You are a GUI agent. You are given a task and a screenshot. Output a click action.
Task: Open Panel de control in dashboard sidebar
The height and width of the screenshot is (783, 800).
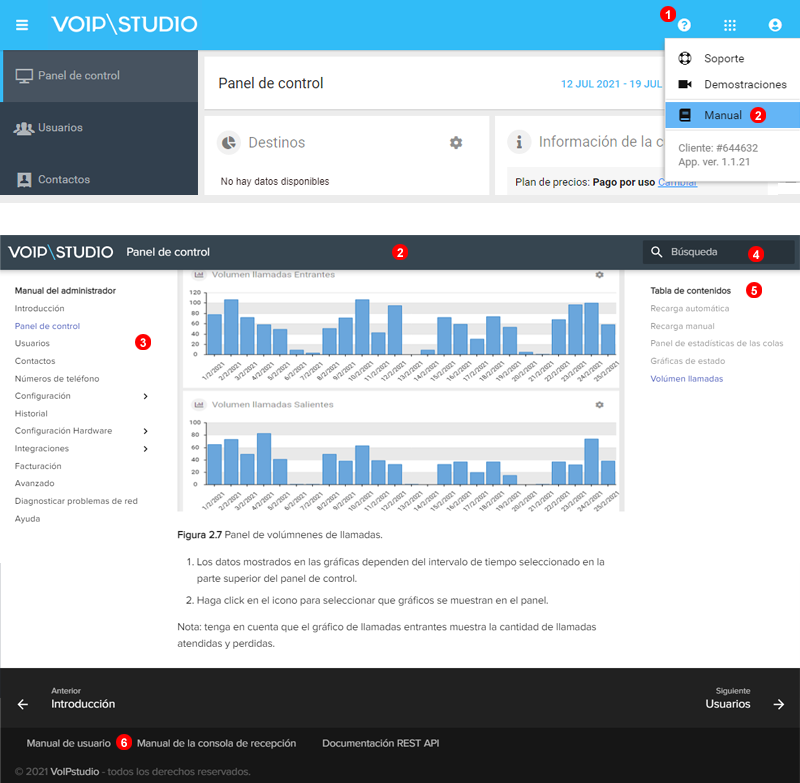pos(99,76)
